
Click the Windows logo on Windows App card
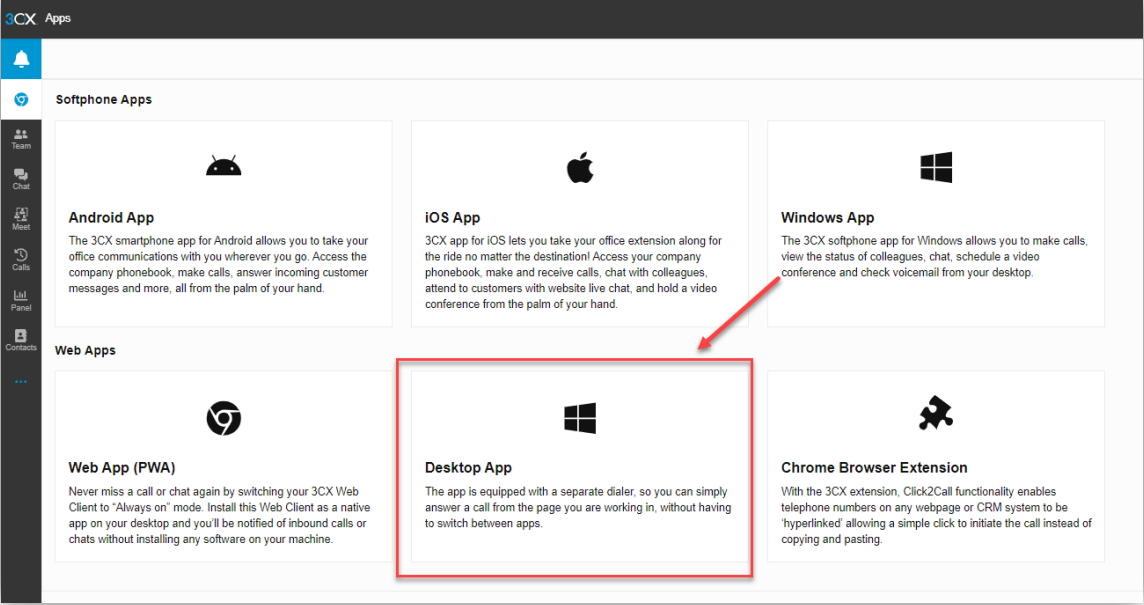[936, 167]
